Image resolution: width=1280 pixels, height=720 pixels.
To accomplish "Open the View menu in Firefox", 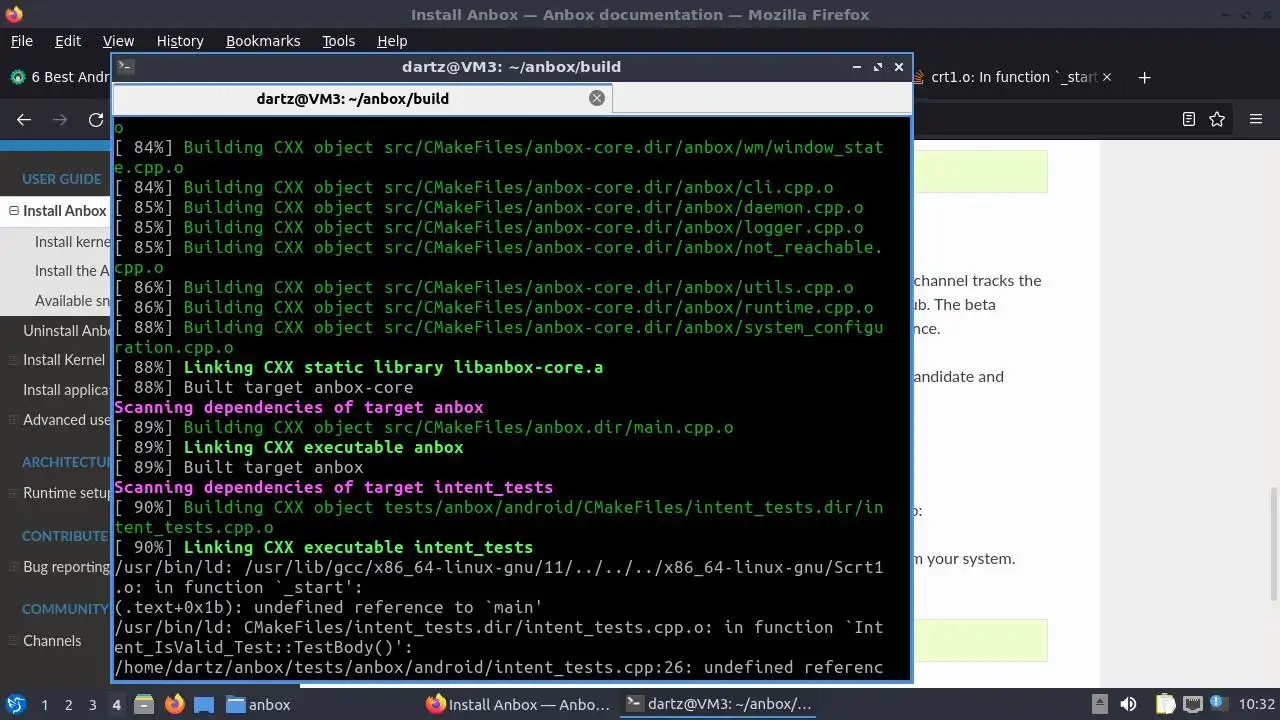I will click(x=118, y=41).
